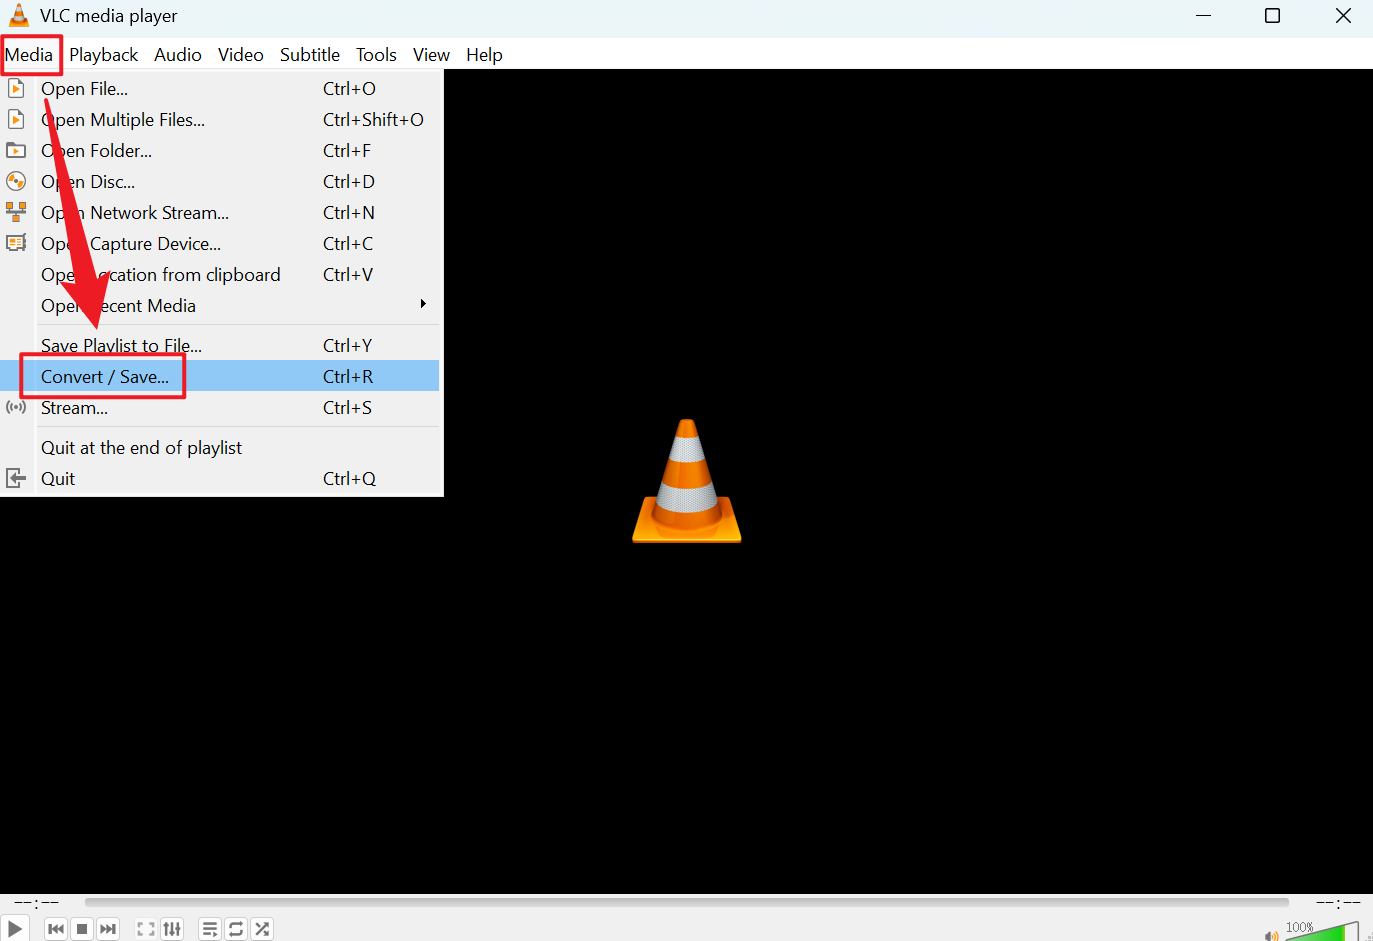Adjust the green volume slider
1373x941 pixels.
[x=1322, y=932]
